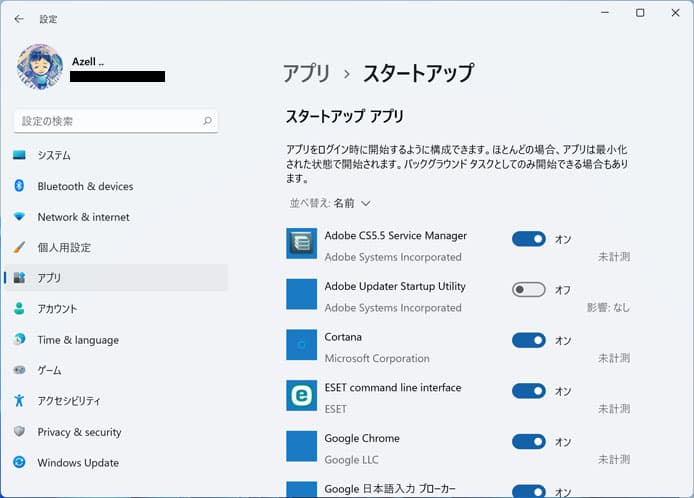The width and height of the screenshot is (694, 498).
Task: Open Windows Update category
Action: [116, 463]
